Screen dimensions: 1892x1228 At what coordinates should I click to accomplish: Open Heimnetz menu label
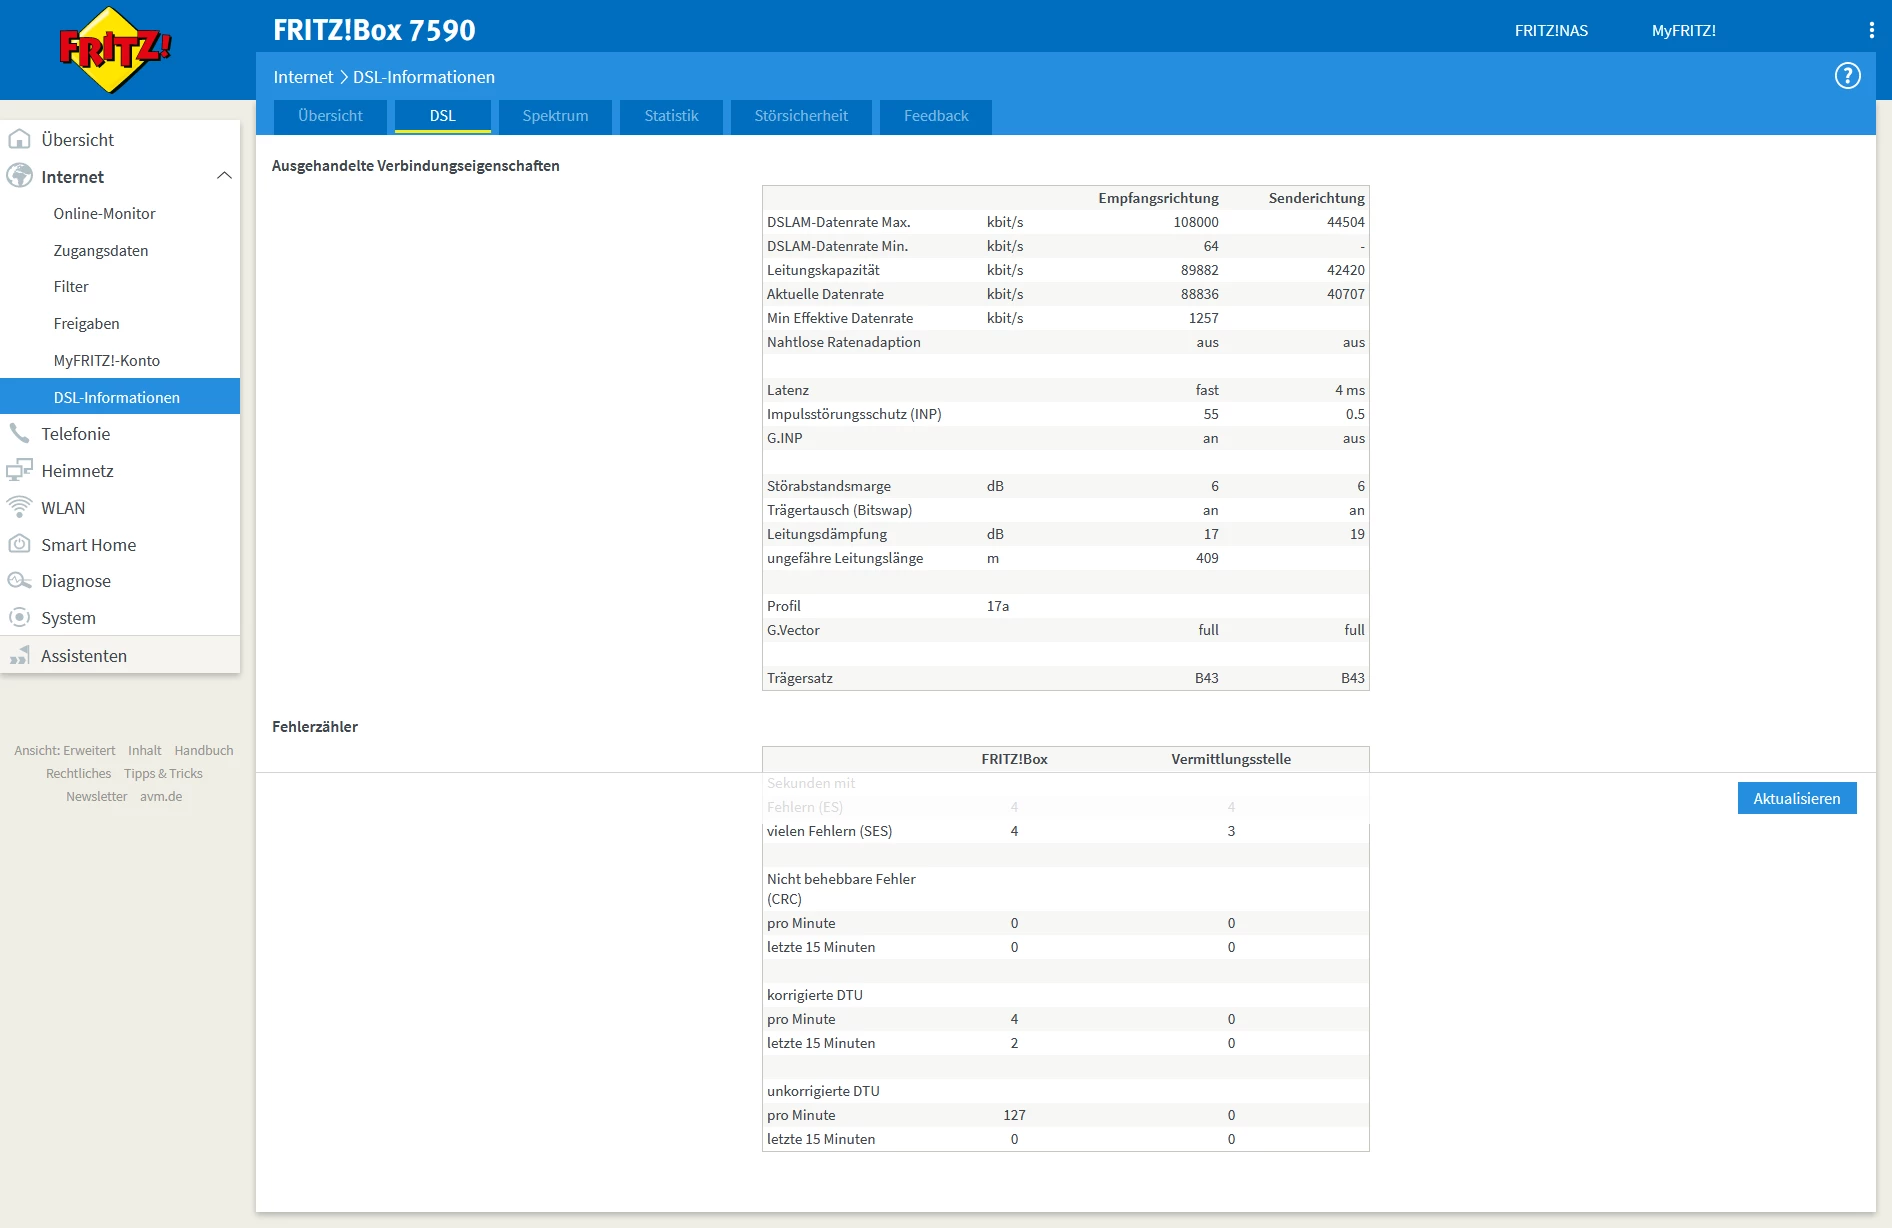pos(77,471)
